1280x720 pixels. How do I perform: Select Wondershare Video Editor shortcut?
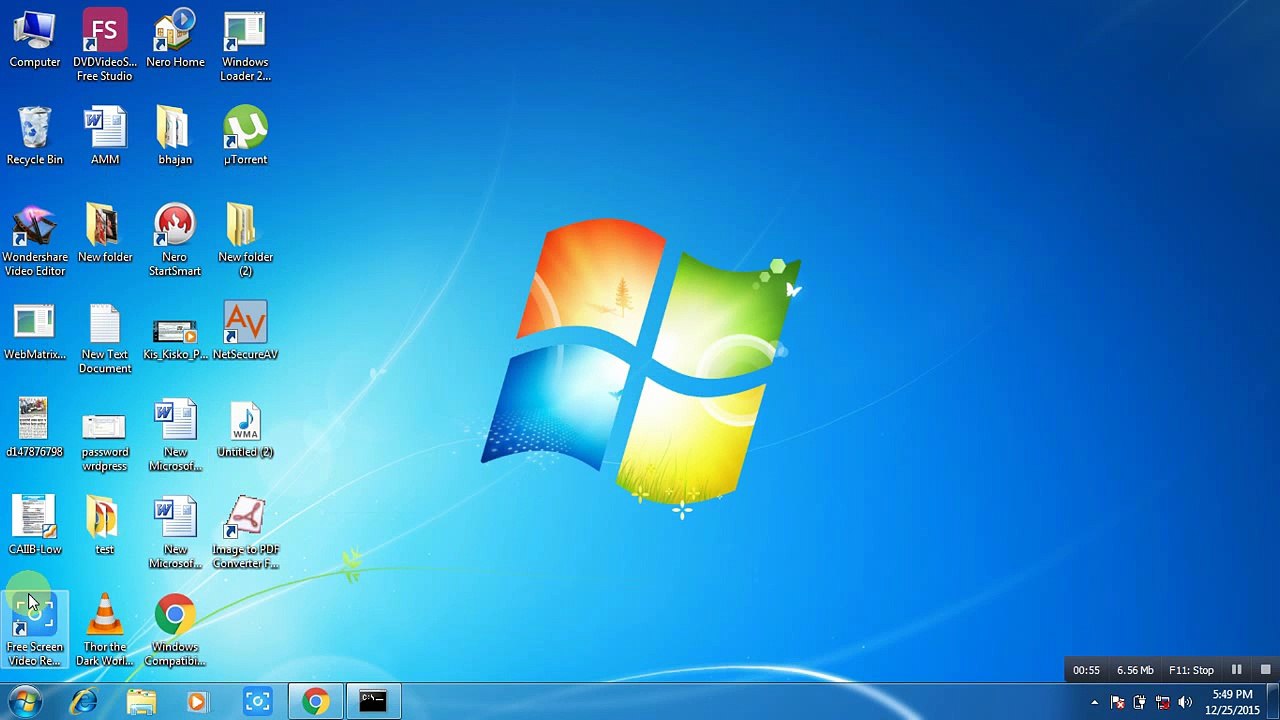pos(35,241)
